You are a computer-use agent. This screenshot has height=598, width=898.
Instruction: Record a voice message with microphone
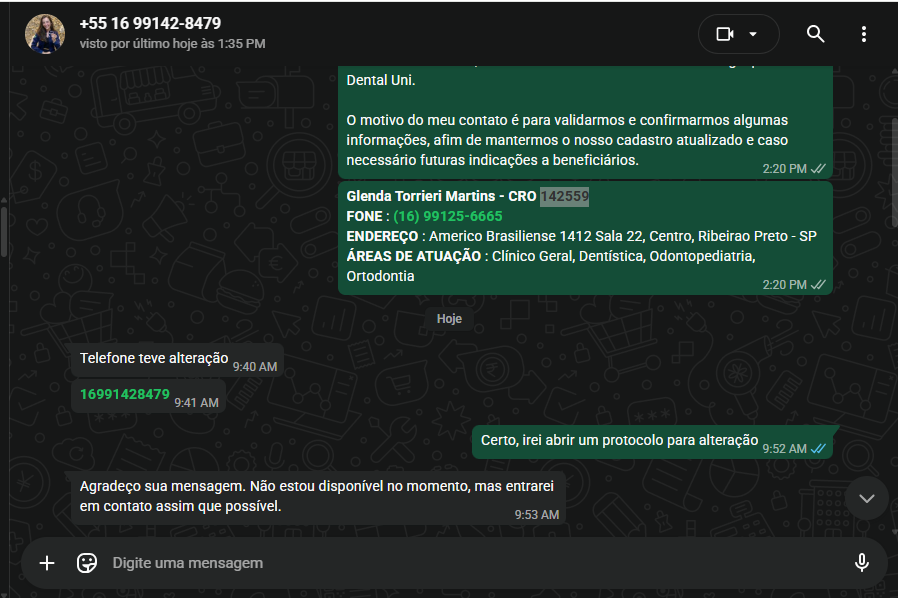pos(861,563)
